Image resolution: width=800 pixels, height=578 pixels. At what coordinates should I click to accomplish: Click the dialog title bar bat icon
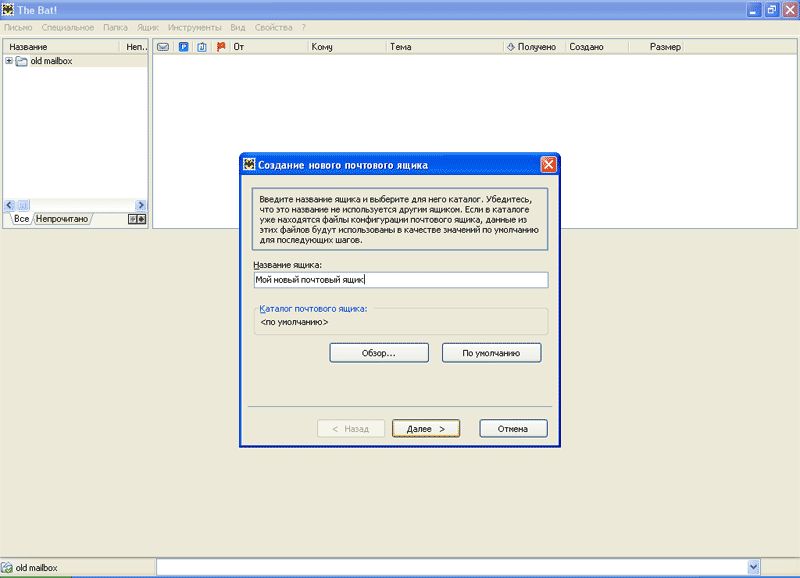point(249,164)
